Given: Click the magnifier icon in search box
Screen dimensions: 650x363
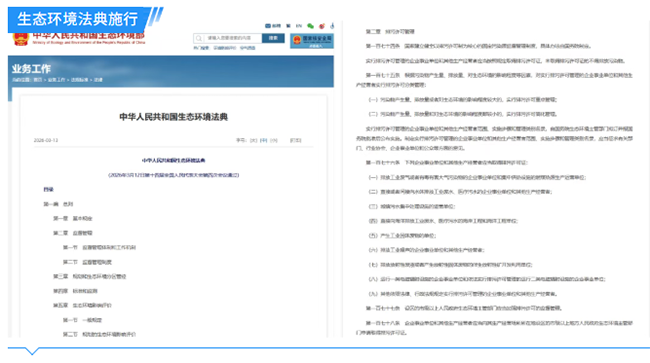Looking at the screenshot, I should point(199,38).
